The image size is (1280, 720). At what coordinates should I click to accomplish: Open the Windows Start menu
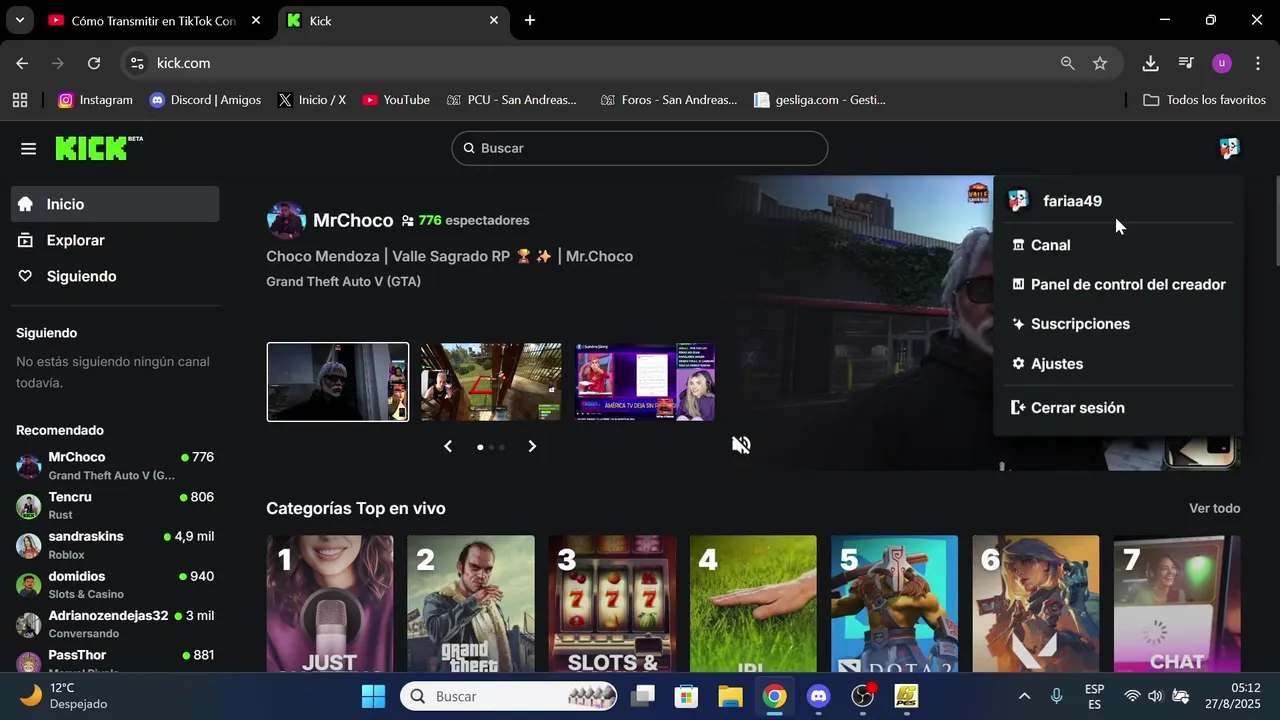pos(373,696)
